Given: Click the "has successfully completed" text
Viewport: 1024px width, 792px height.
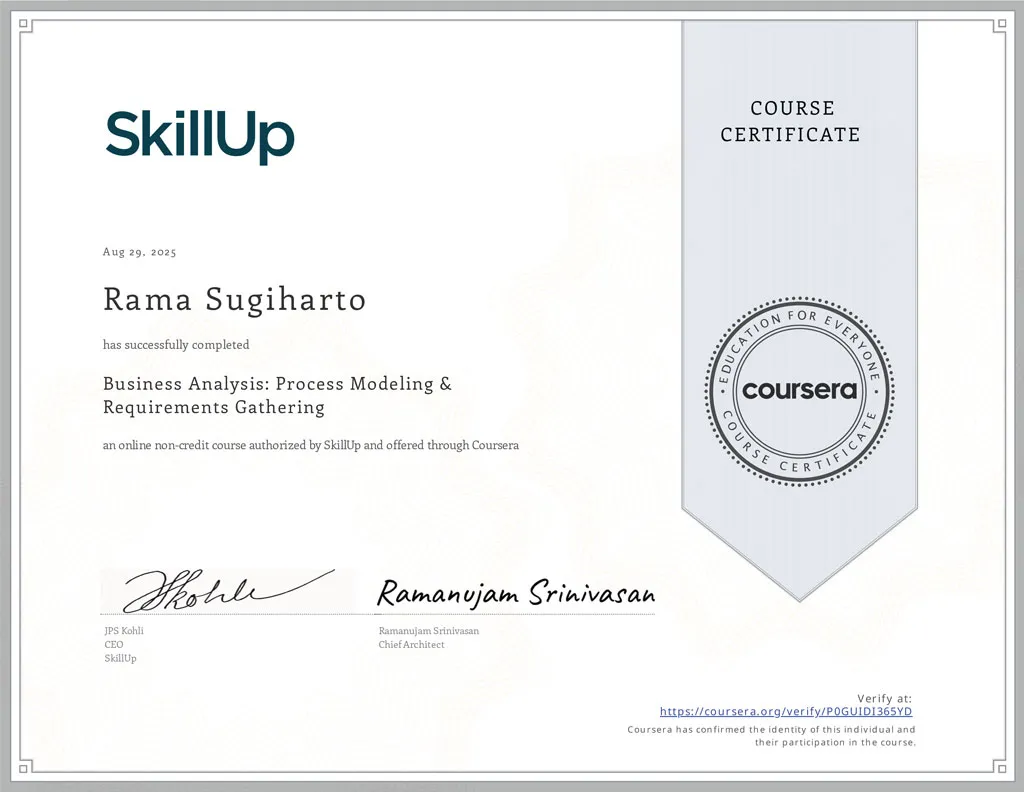Looking at the screenshot, I should 176,345.
